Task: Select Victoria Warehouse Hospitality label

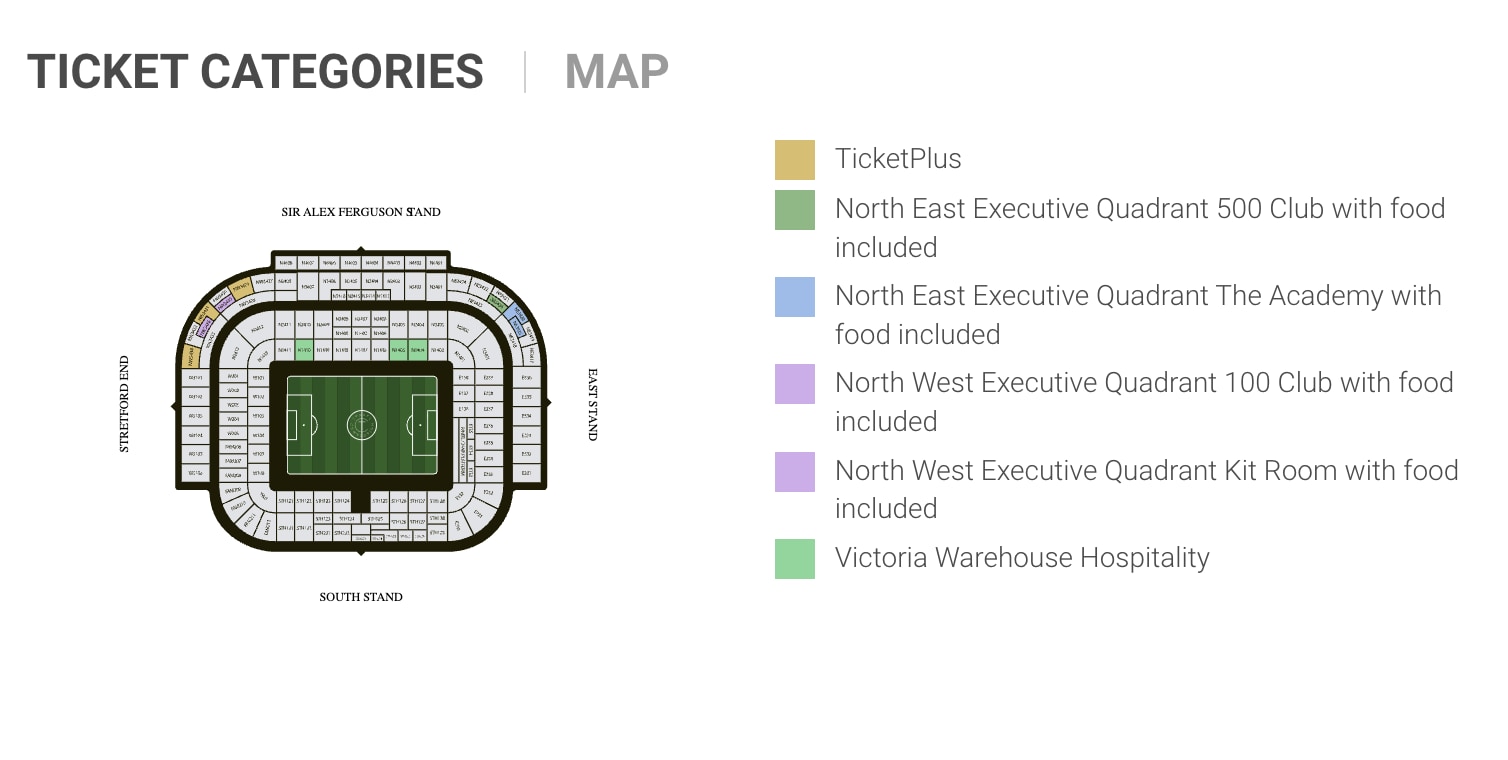Action: point(1022,558)
